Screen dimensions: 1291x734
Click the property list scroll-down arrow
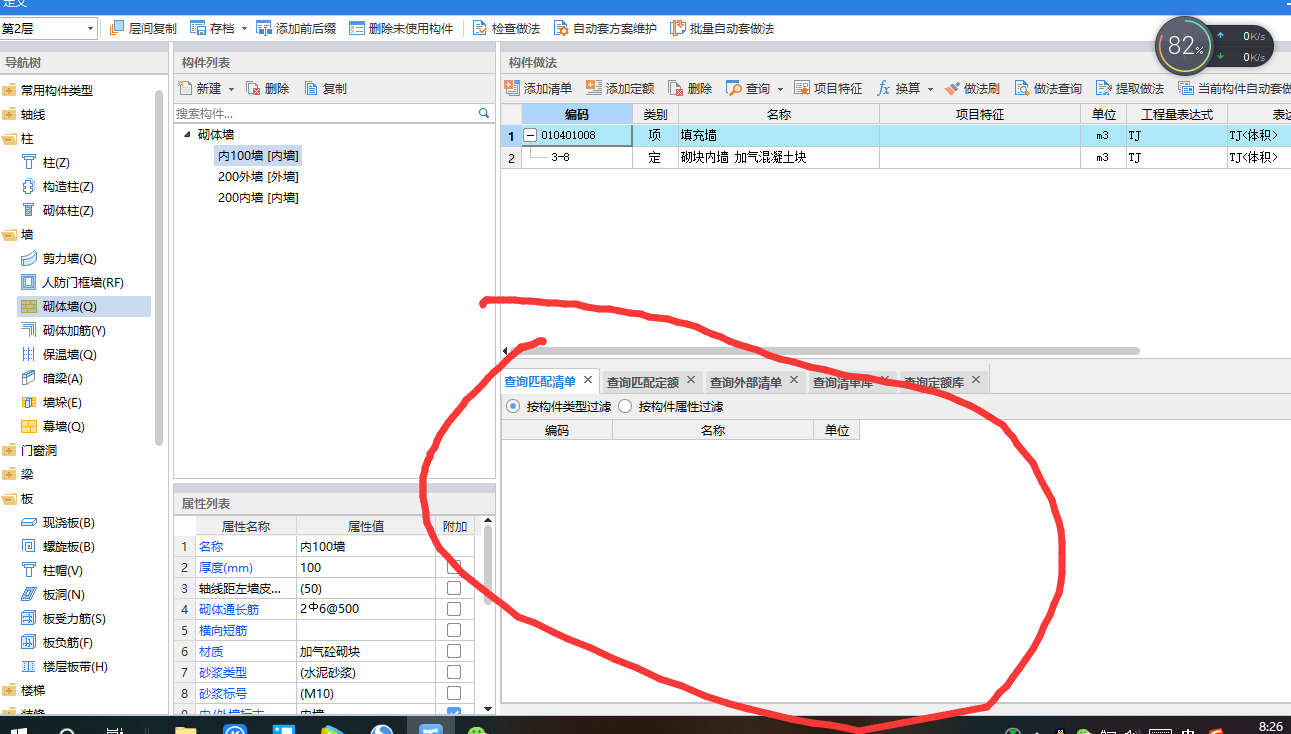488,708
